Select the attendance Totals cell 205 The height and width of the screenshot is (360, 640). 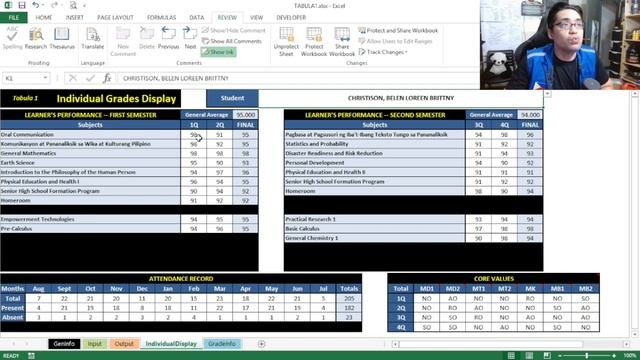coord(349,298)
